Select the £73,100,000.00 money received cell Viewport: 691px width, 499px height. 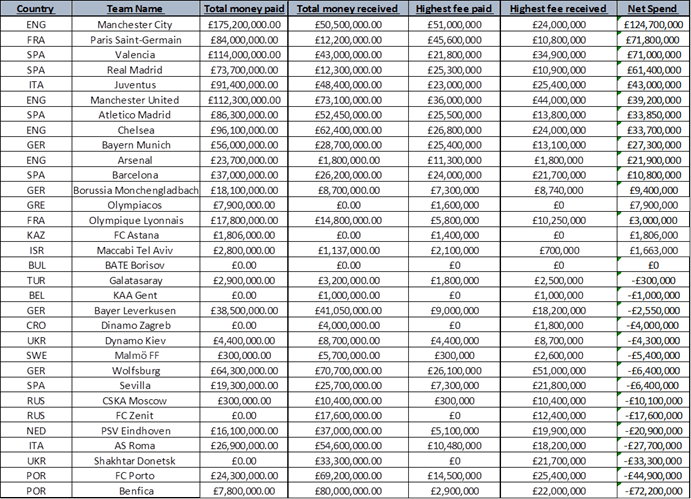coord(348,100)
